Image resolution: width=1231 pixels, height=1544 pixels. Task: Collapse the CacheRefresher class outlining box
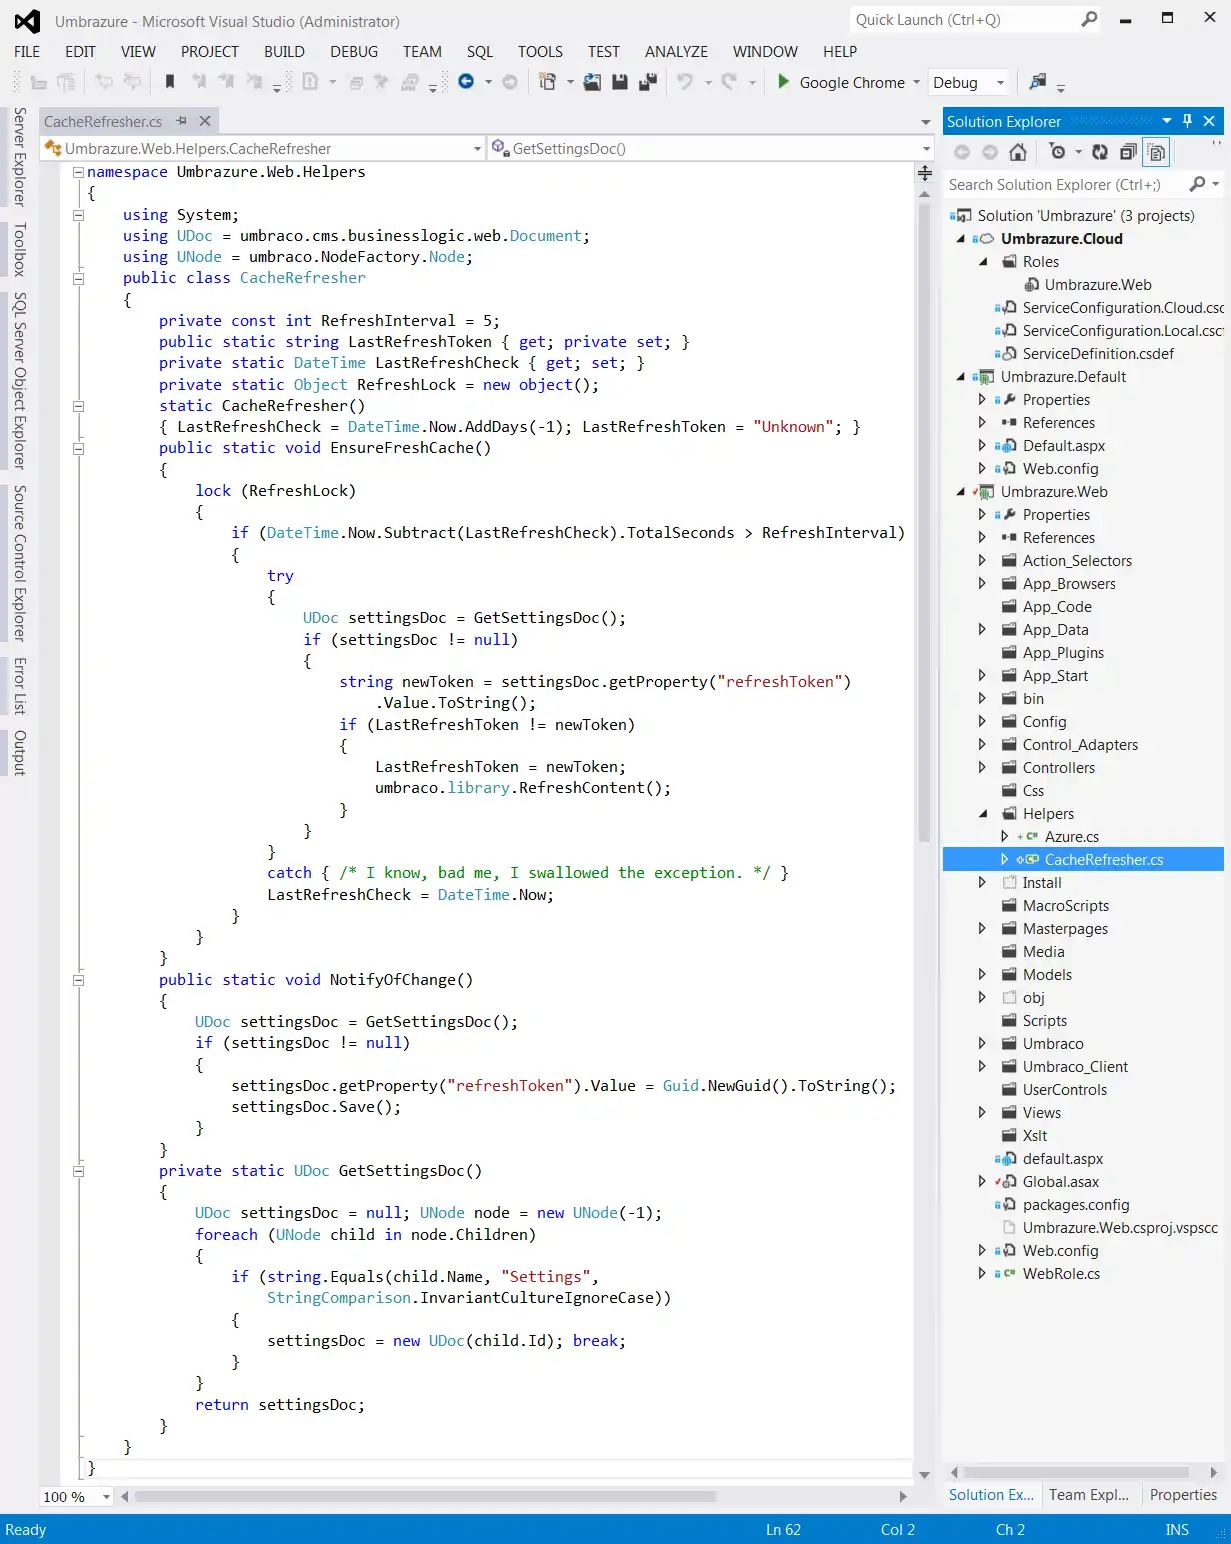coord(78,278)
